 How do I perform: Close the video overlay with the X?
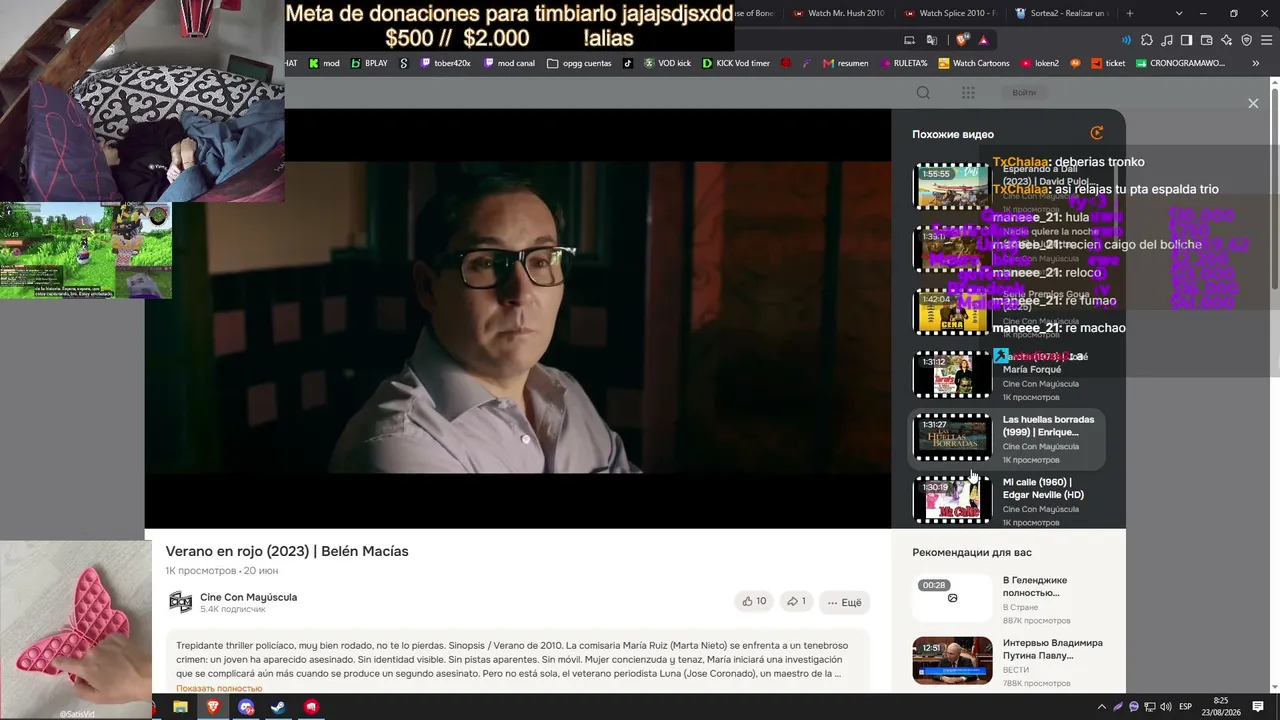(1253, 103)
